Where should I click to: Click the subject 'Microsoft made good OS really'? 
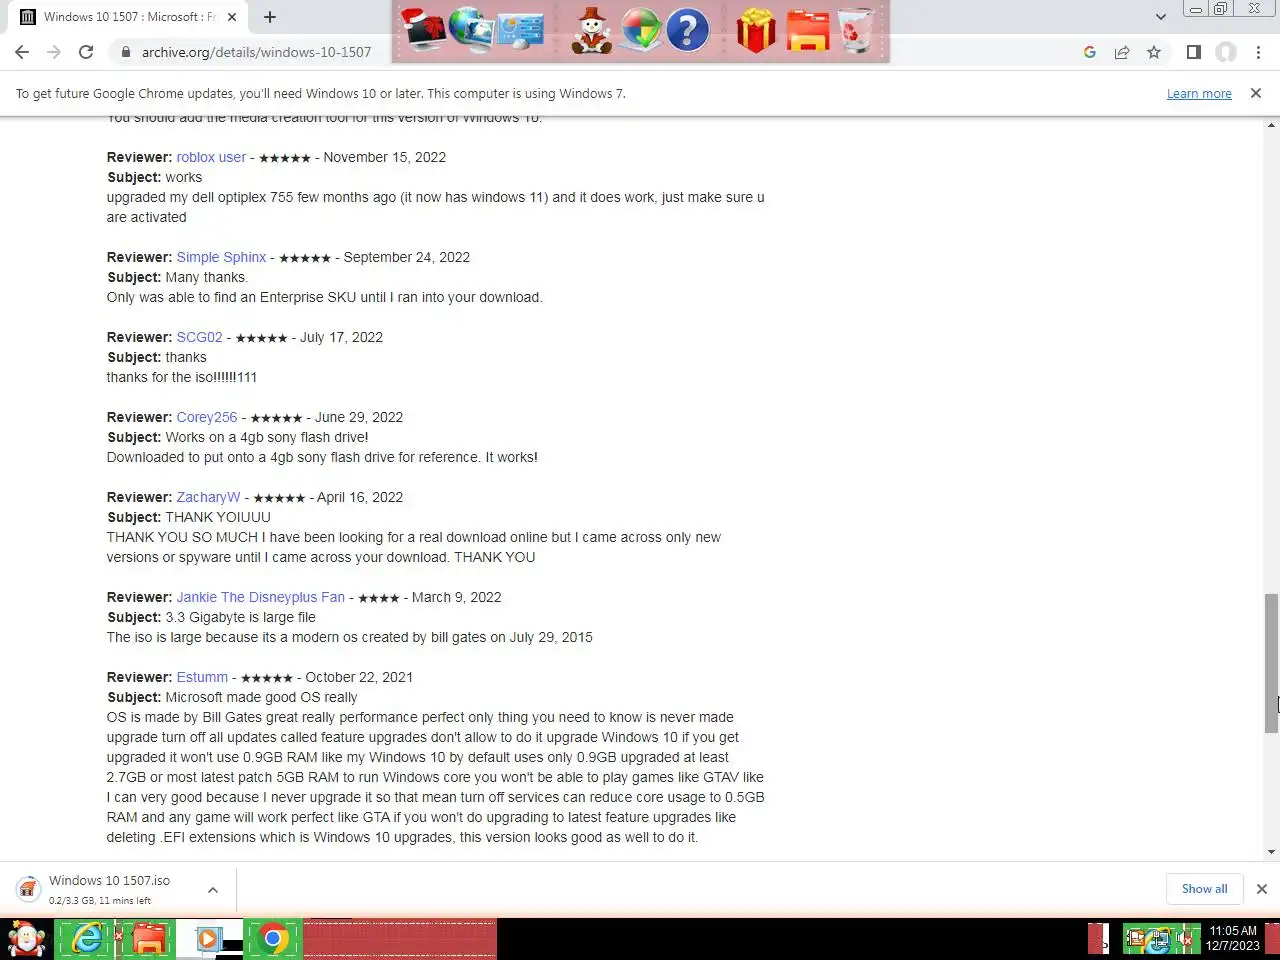(x=261, y=697)
